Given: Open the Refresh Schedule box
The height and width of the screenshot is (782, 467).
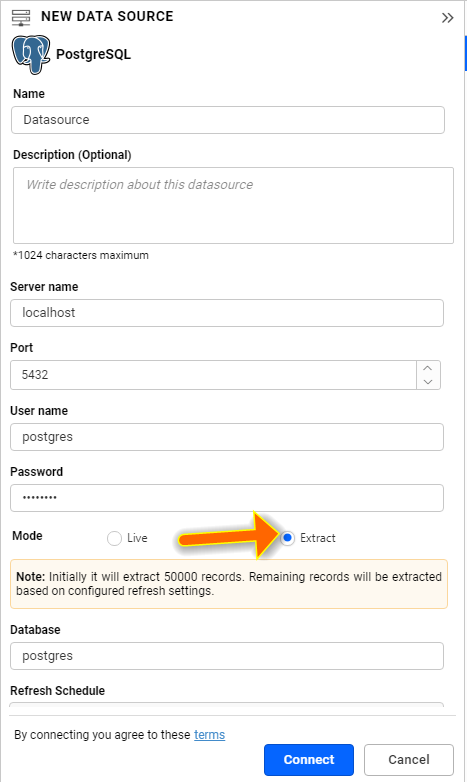Looking at the screenshot, I should 227,704.
